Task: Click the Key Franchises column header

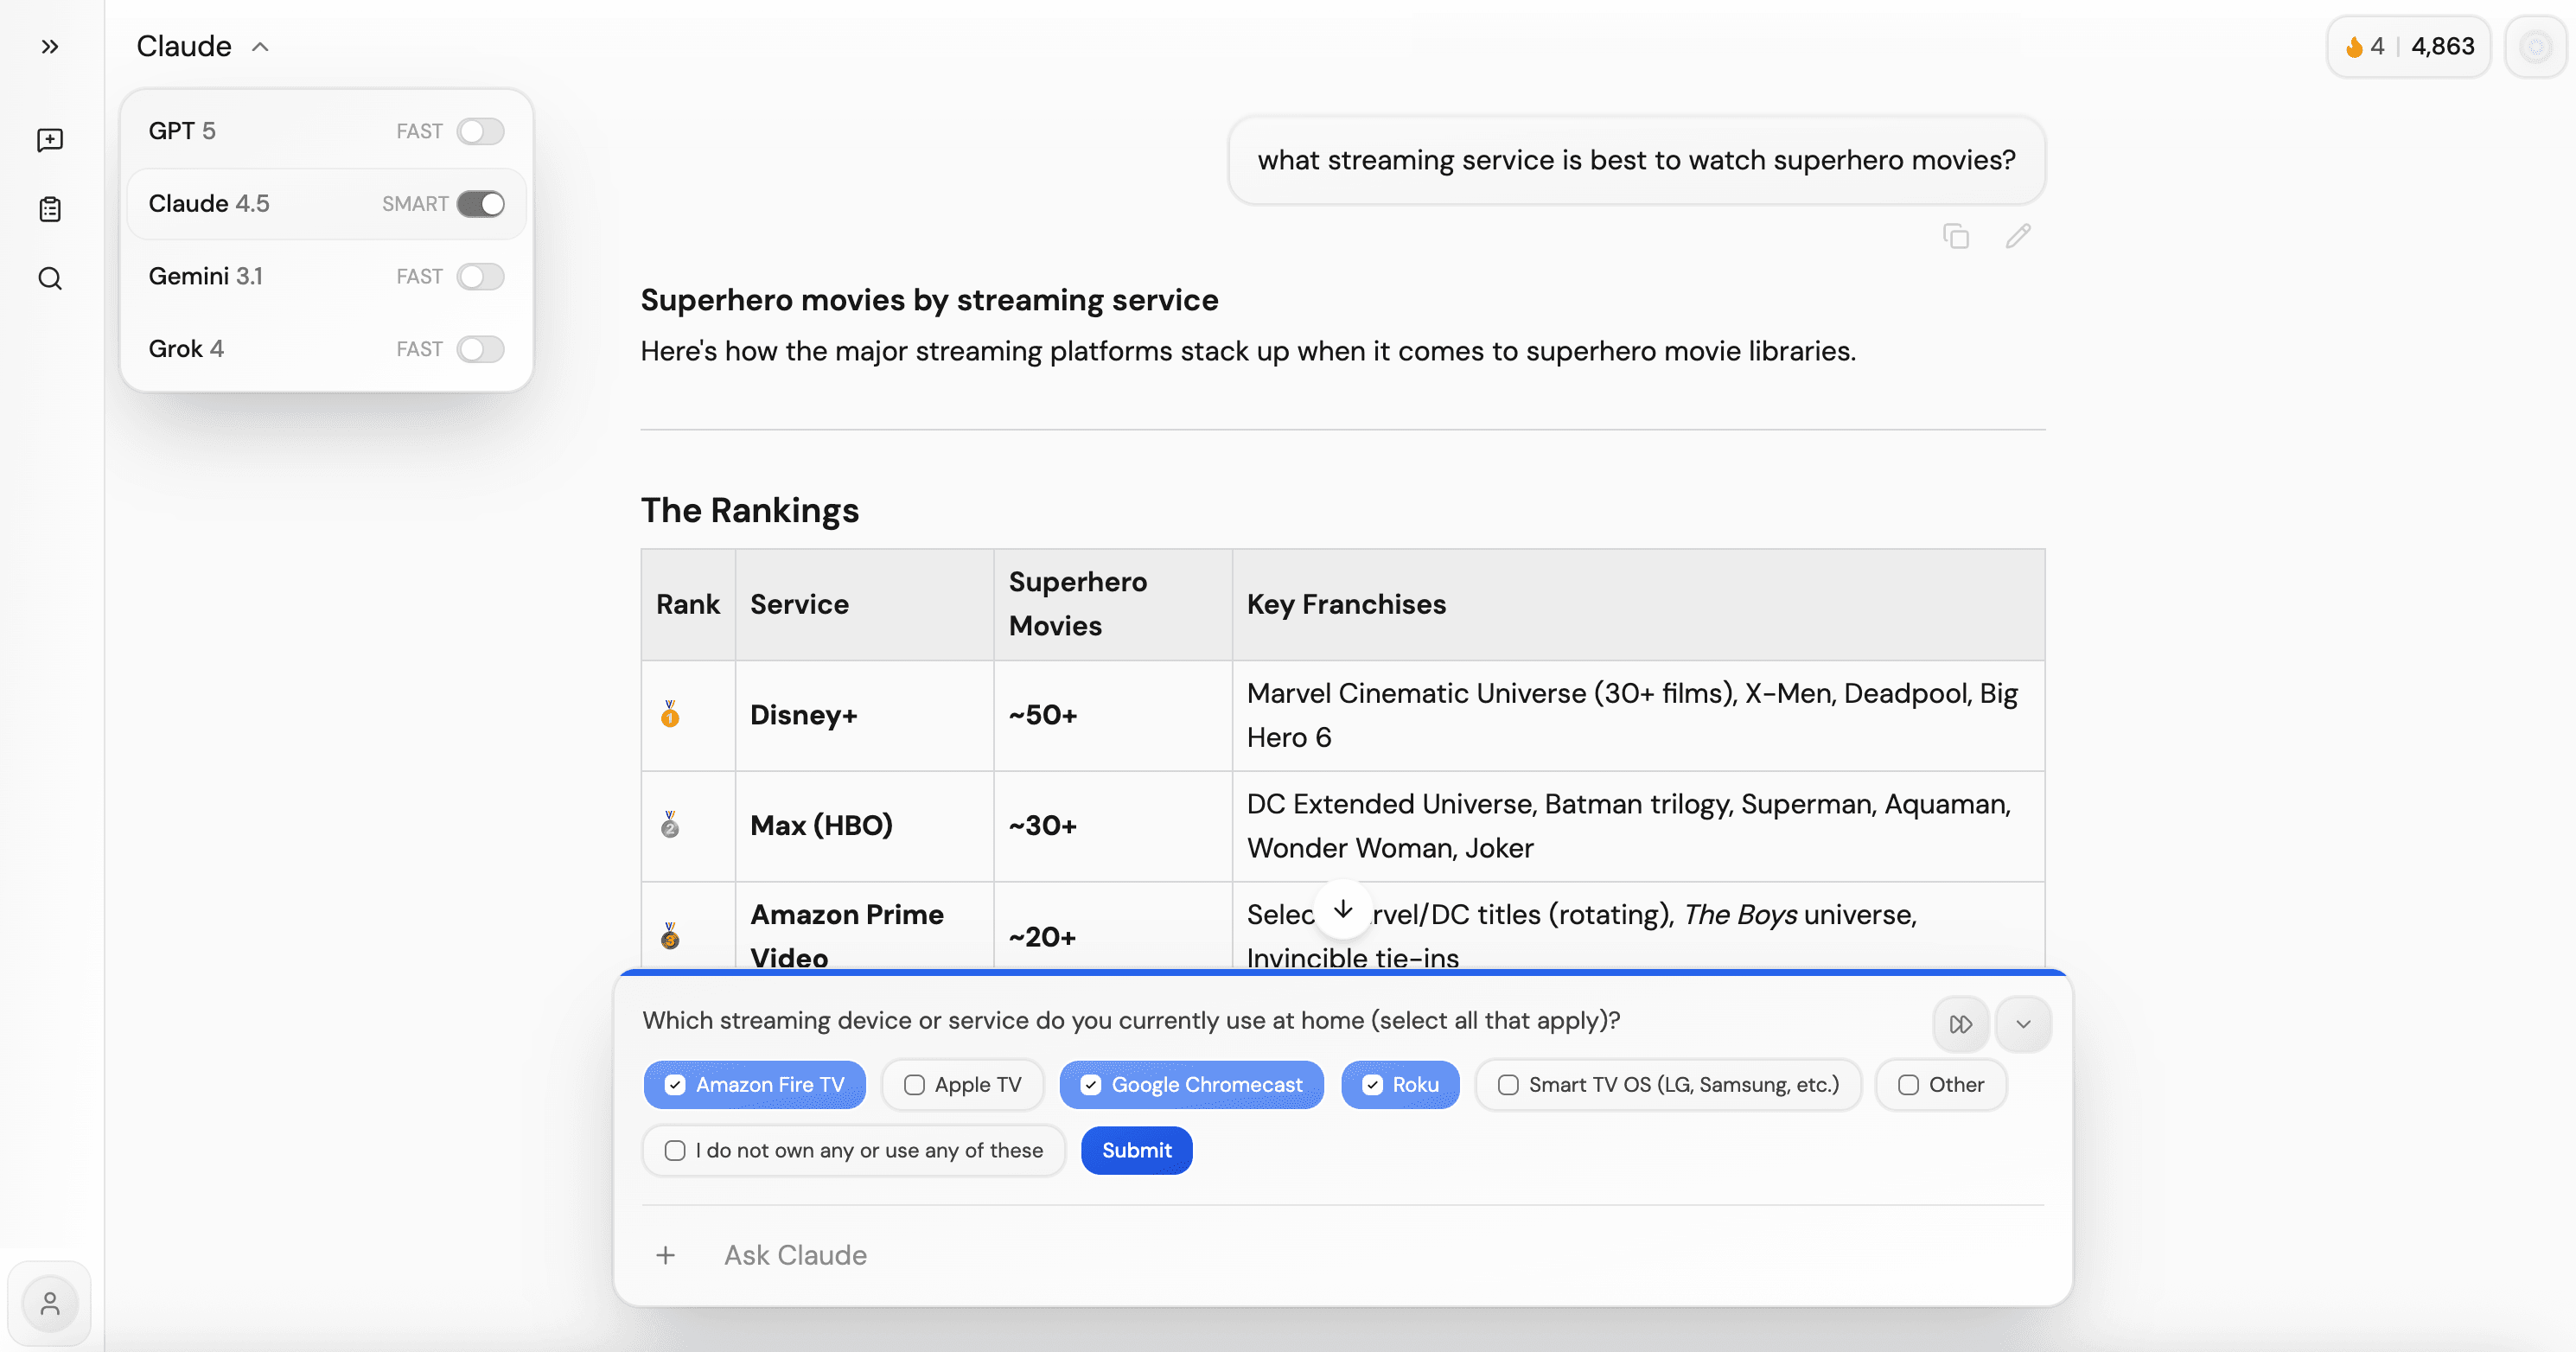Action: pos(1638,604)
